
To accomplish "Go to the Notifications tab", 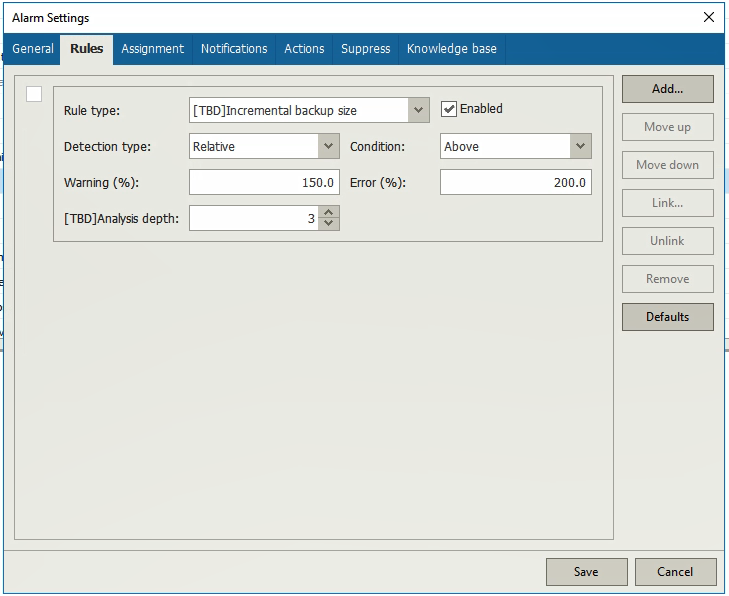I will pyautogui.click(x=234, y=49).
